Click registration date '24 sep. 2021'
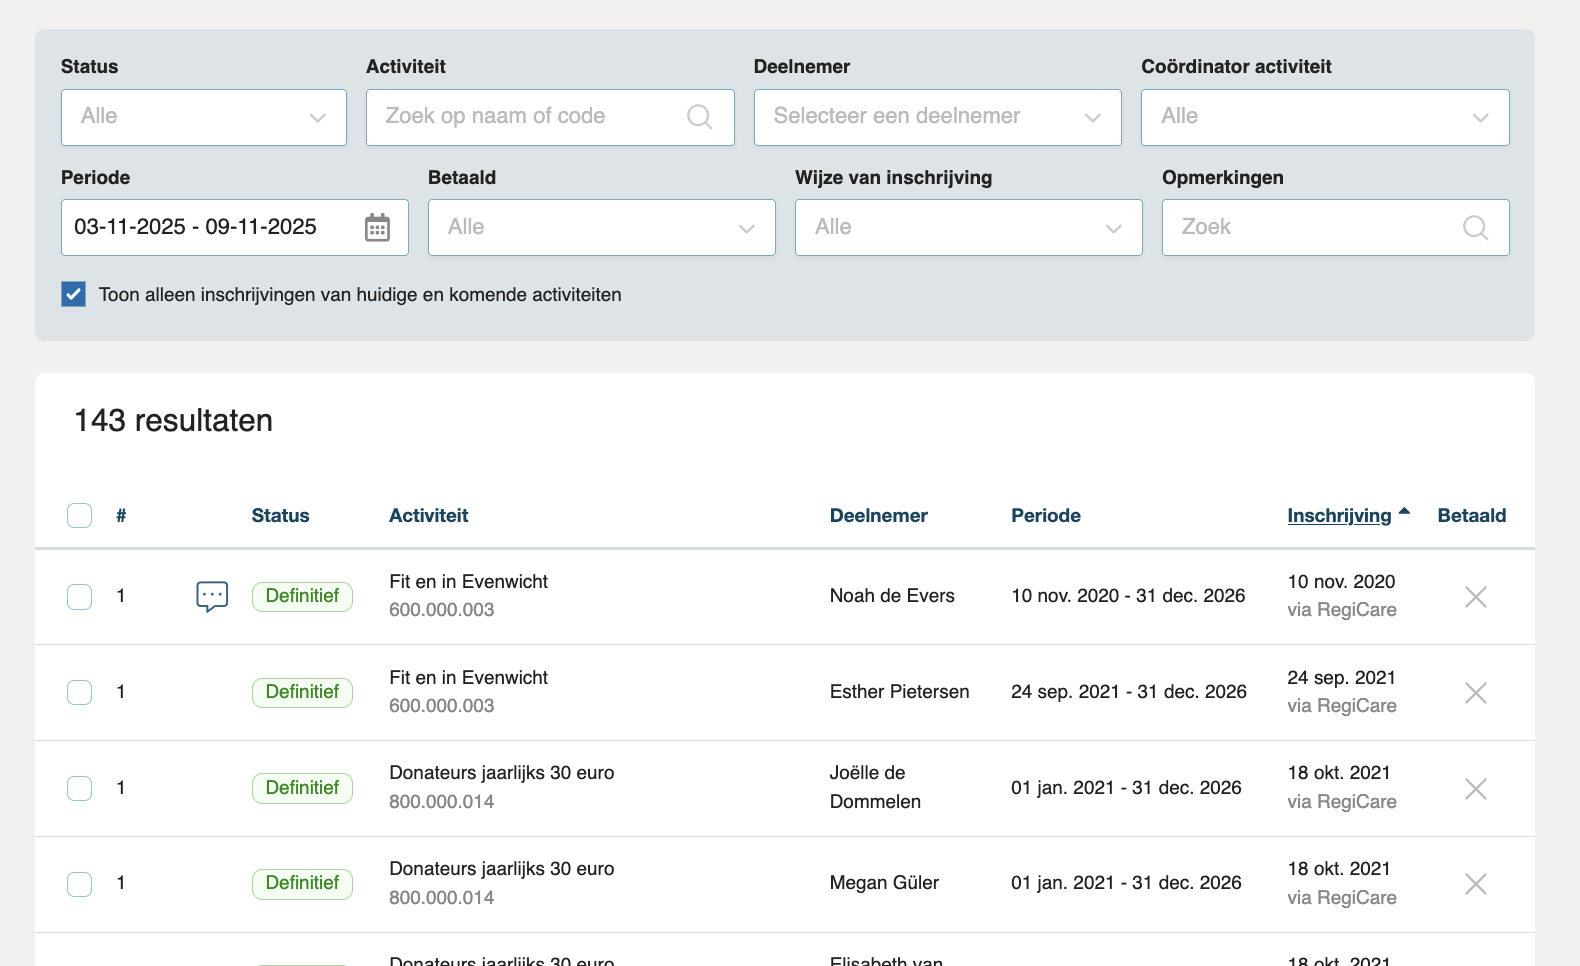Viewport: 1580px width, 966px height. 1341,678
